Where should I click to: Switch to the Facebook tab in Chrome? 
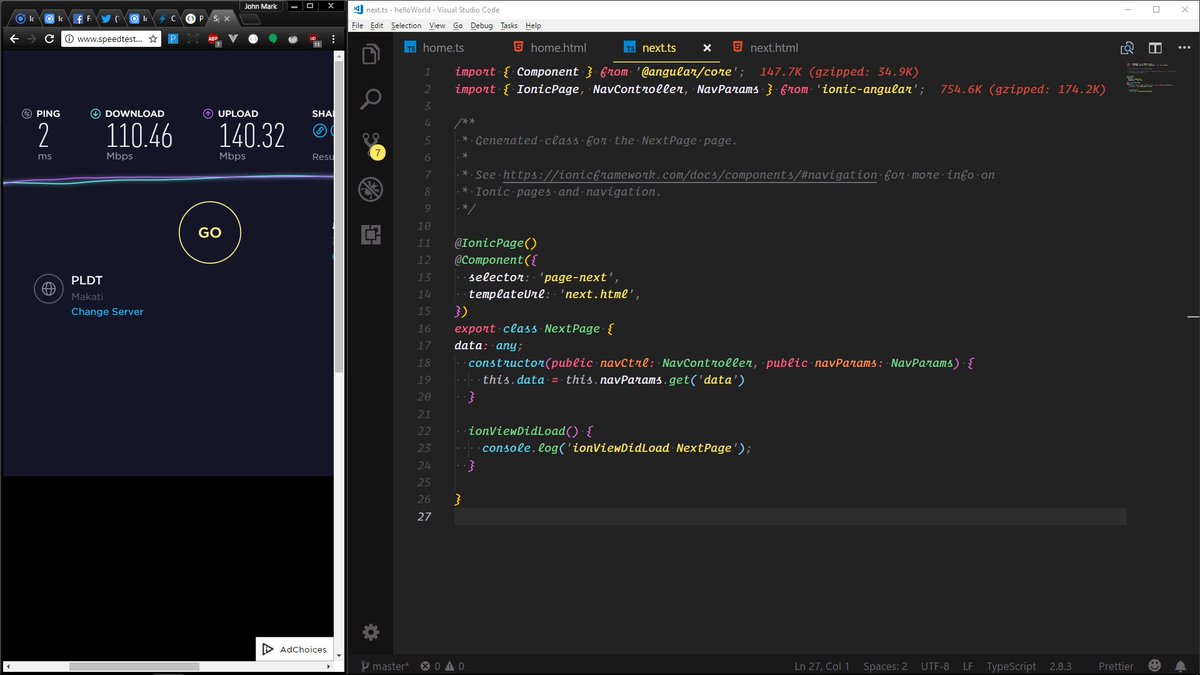point(83,19)
